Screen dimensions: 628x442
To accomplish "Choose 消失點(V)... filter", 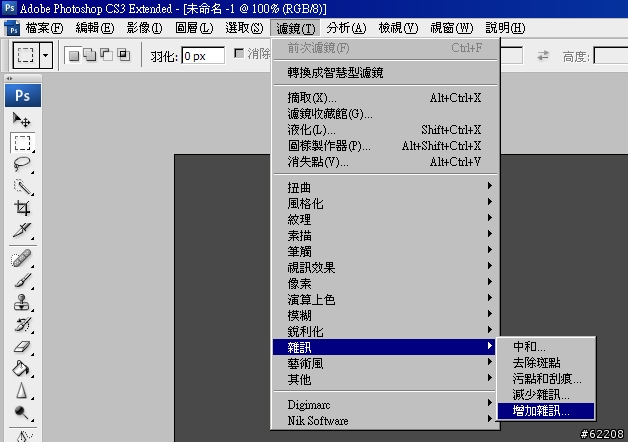I will tap(384, 162).
